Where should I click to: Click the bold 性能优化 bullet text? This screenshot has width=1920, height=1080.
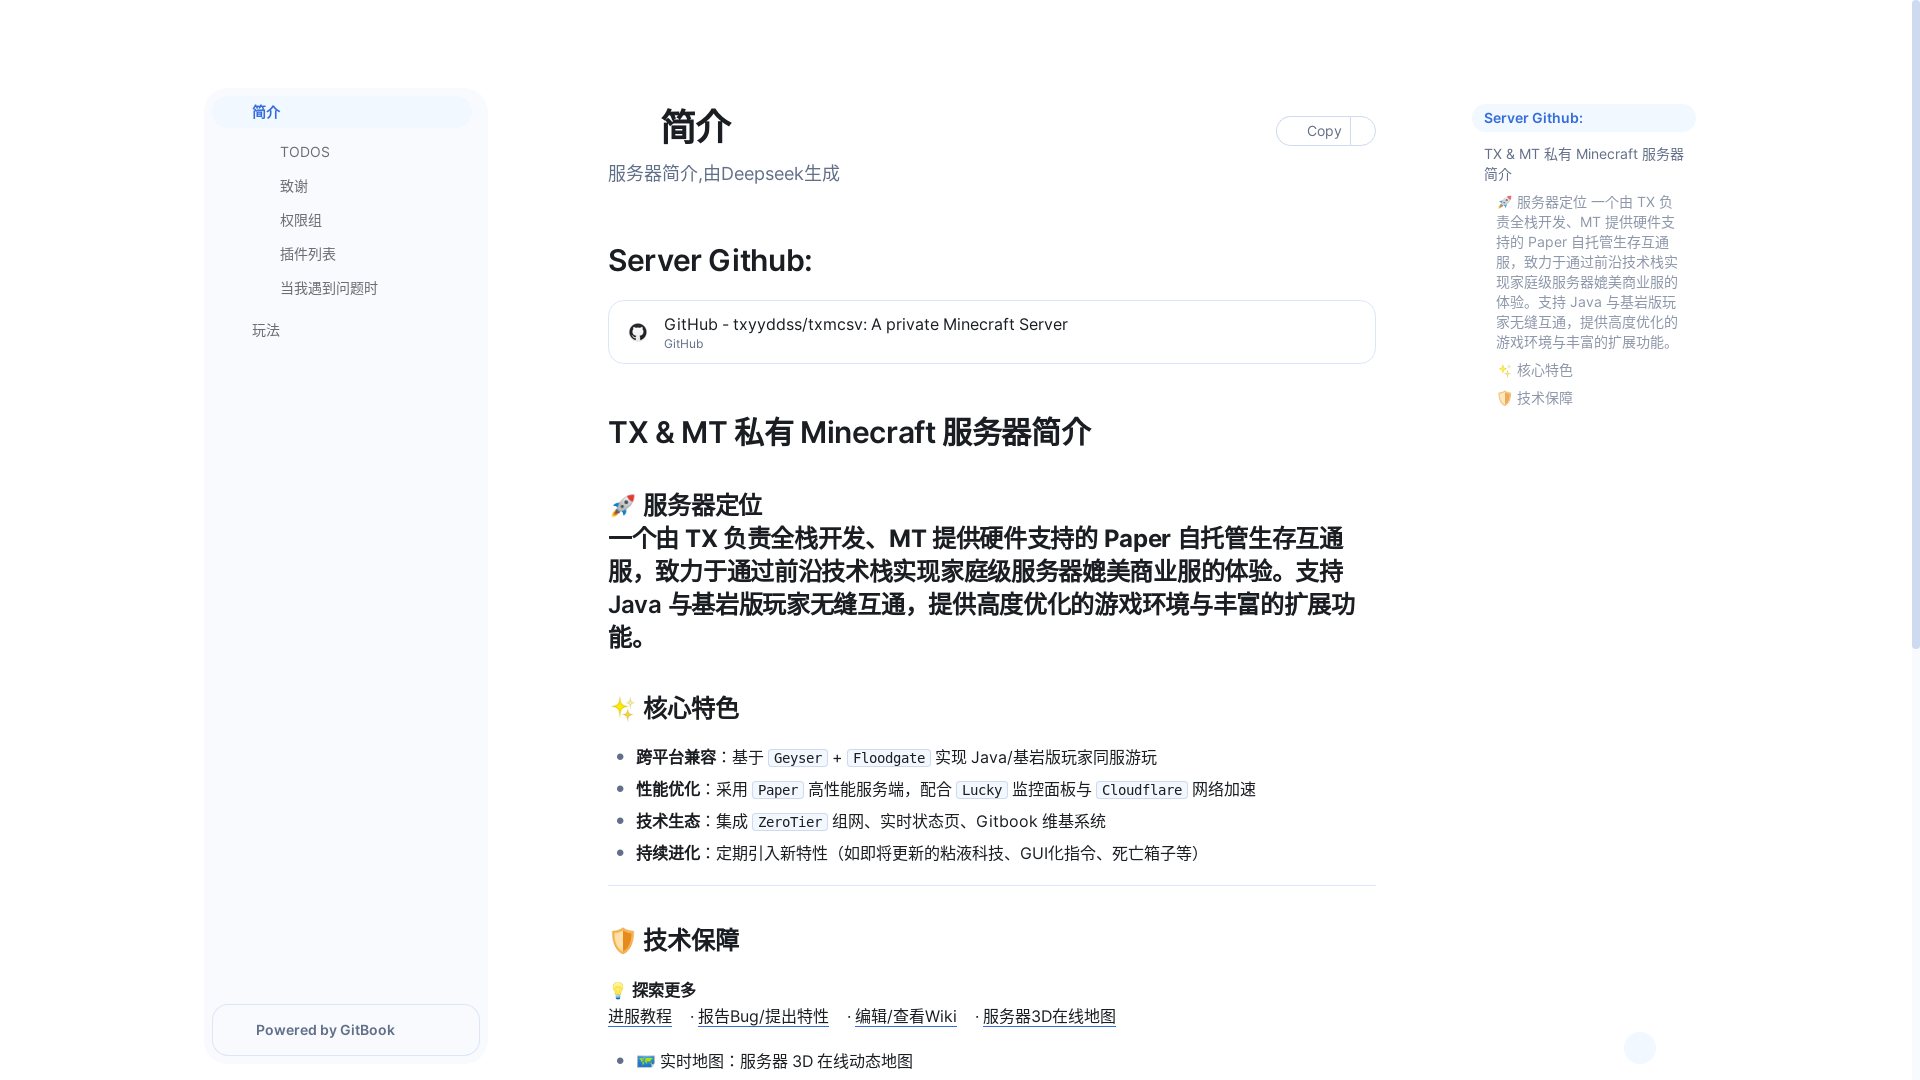click(668, 789)
